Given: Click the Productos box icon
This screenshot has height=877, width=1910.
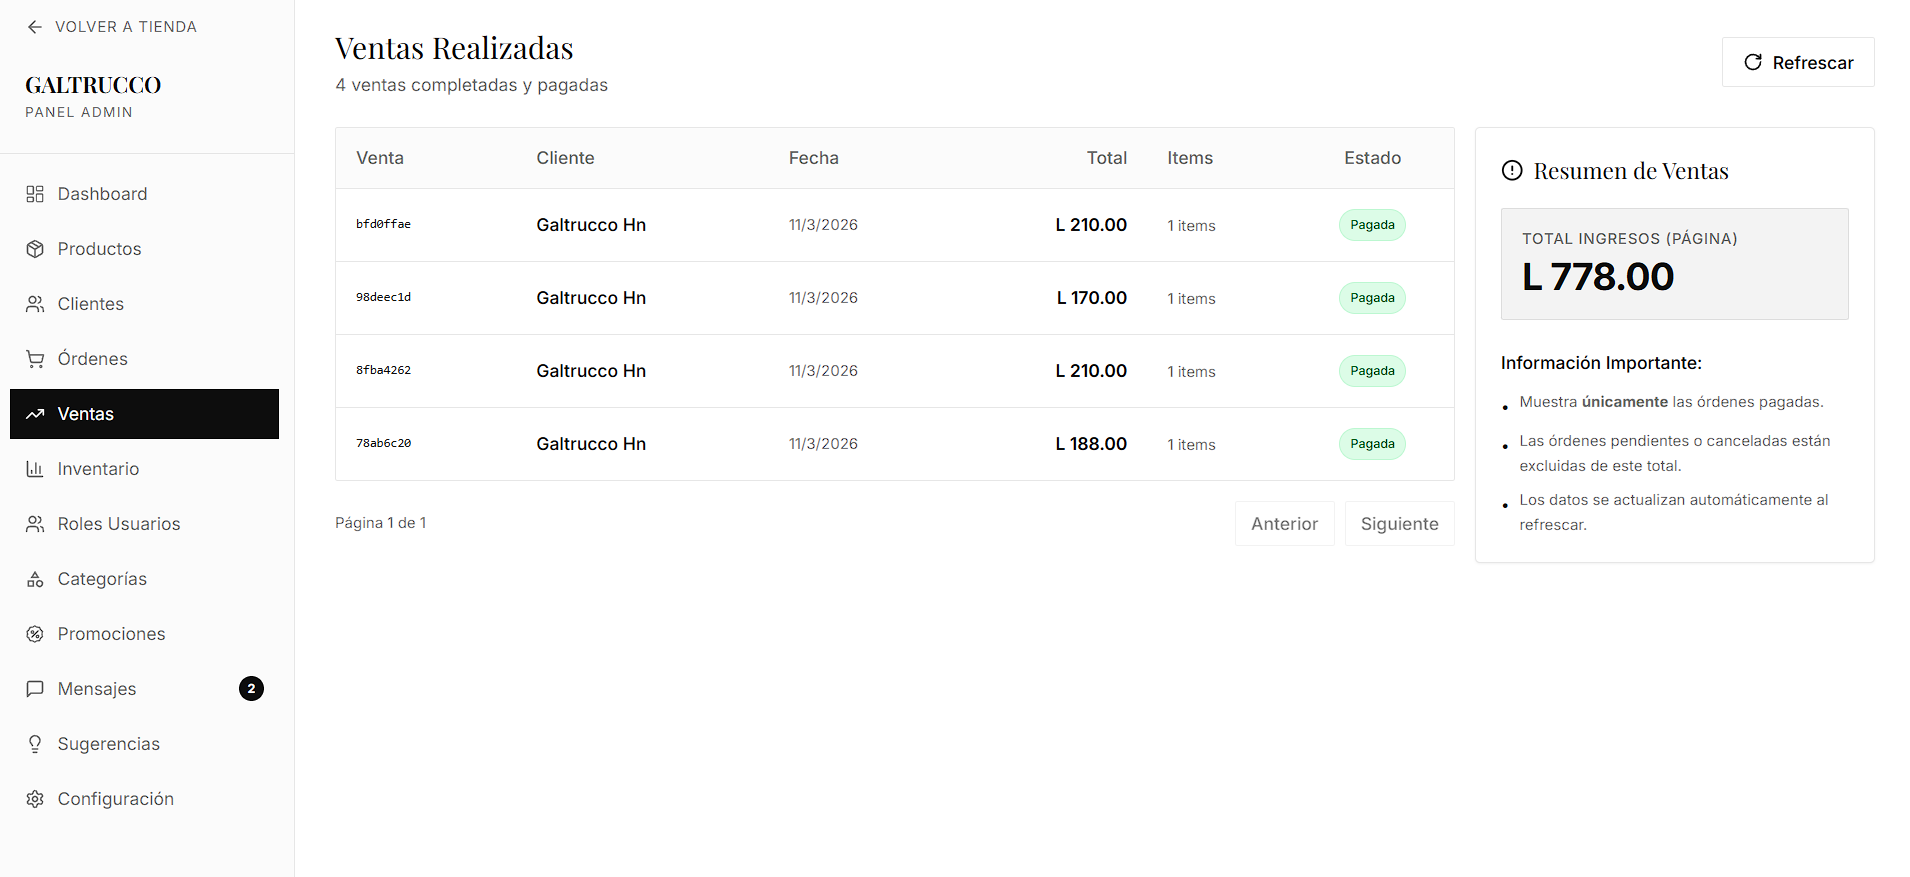Looking at the screenshot, I should 35,249.
